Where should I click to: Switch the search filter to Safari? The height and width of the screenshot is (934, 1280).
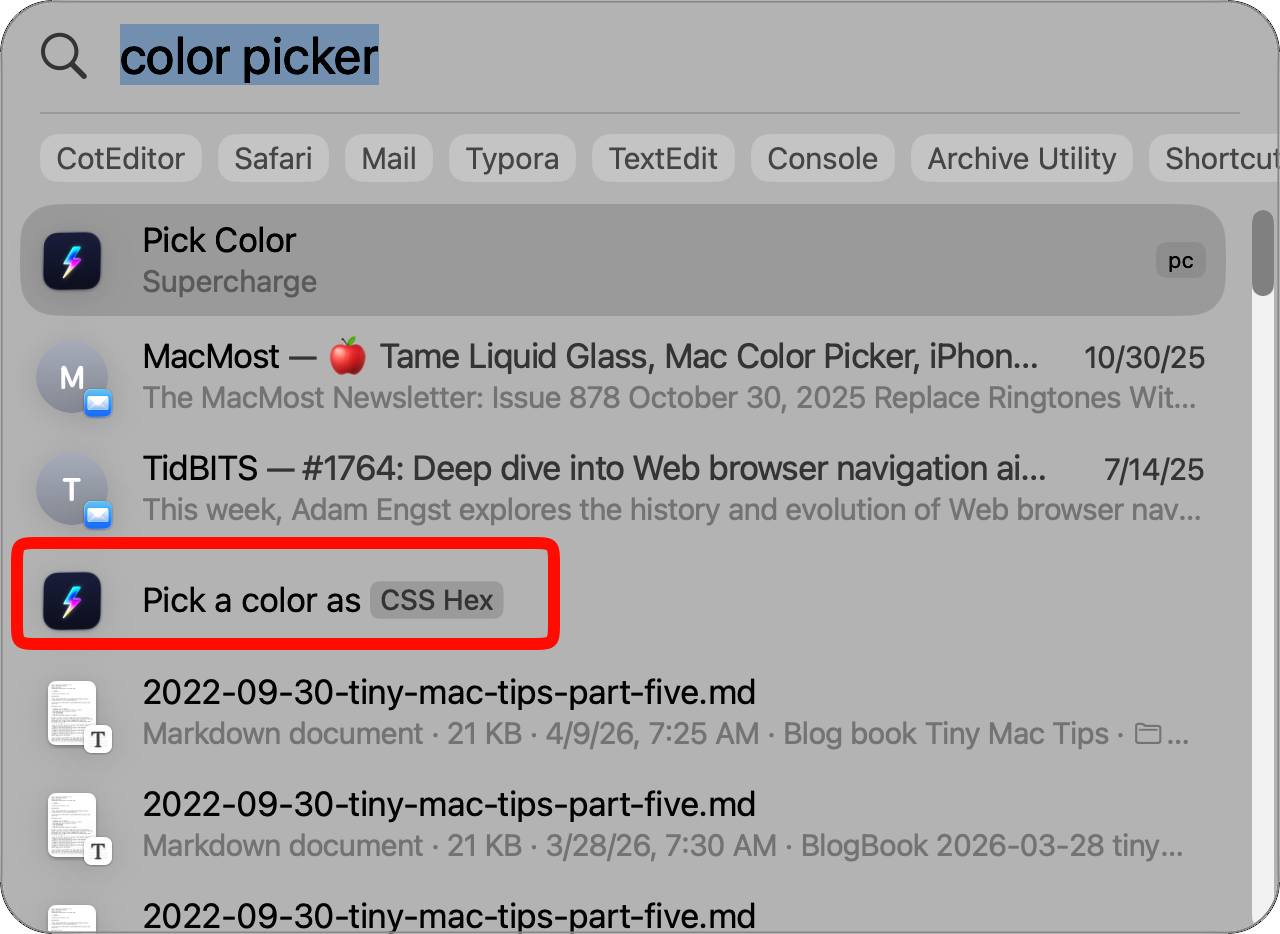tap(273, 157)
